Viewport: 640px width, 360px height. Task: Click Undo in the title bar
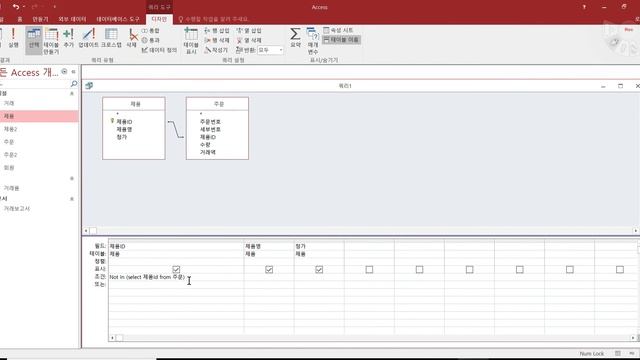point(16,7)
